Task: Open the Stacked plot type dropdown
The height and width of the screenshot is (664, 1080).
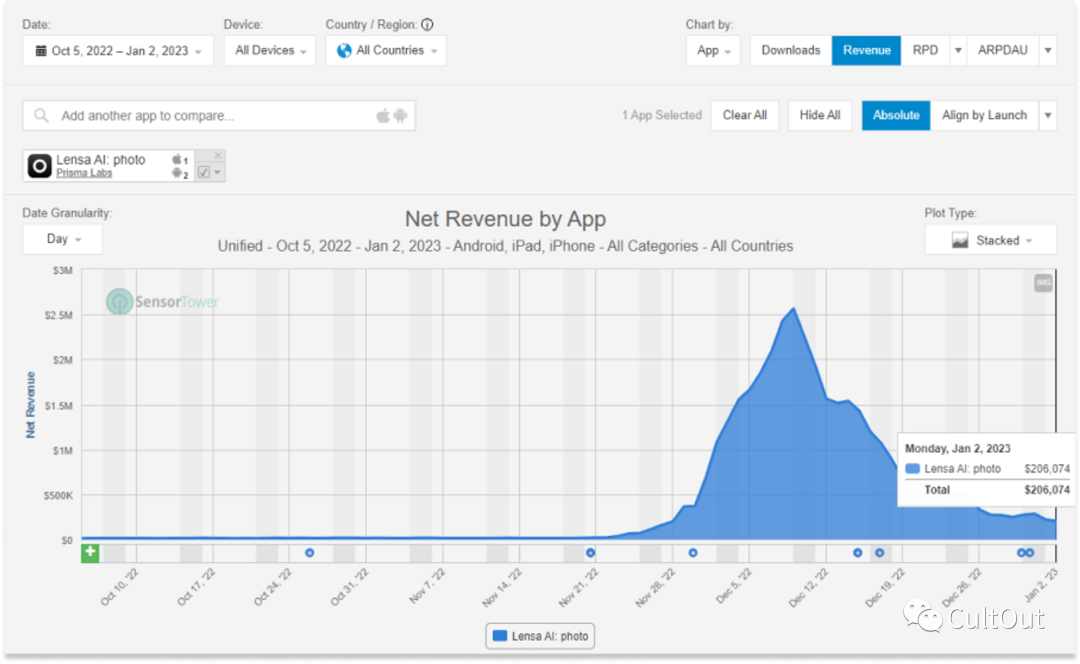Action: (990, 240)
